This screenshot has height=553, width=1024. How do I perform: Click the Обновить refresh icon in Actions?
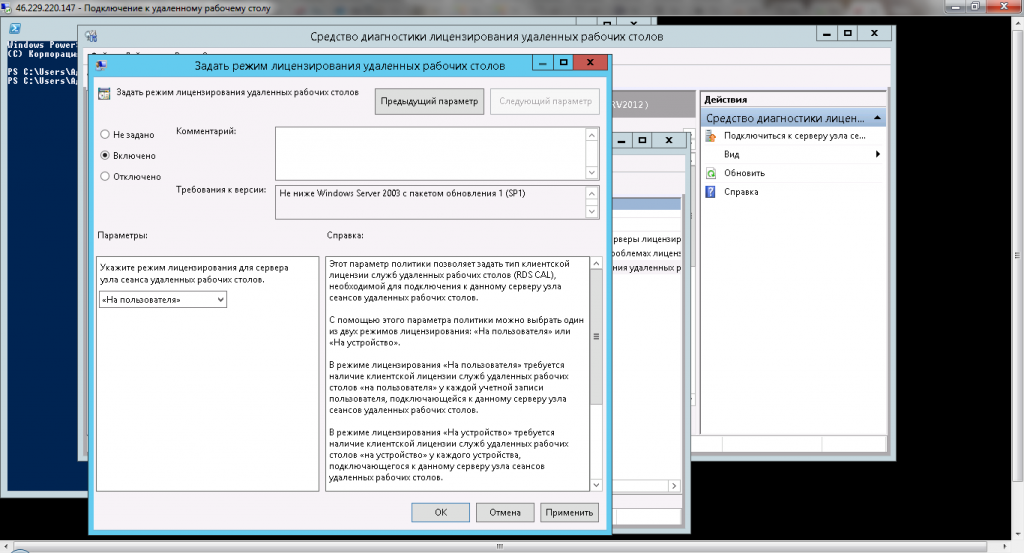[710, 173]
